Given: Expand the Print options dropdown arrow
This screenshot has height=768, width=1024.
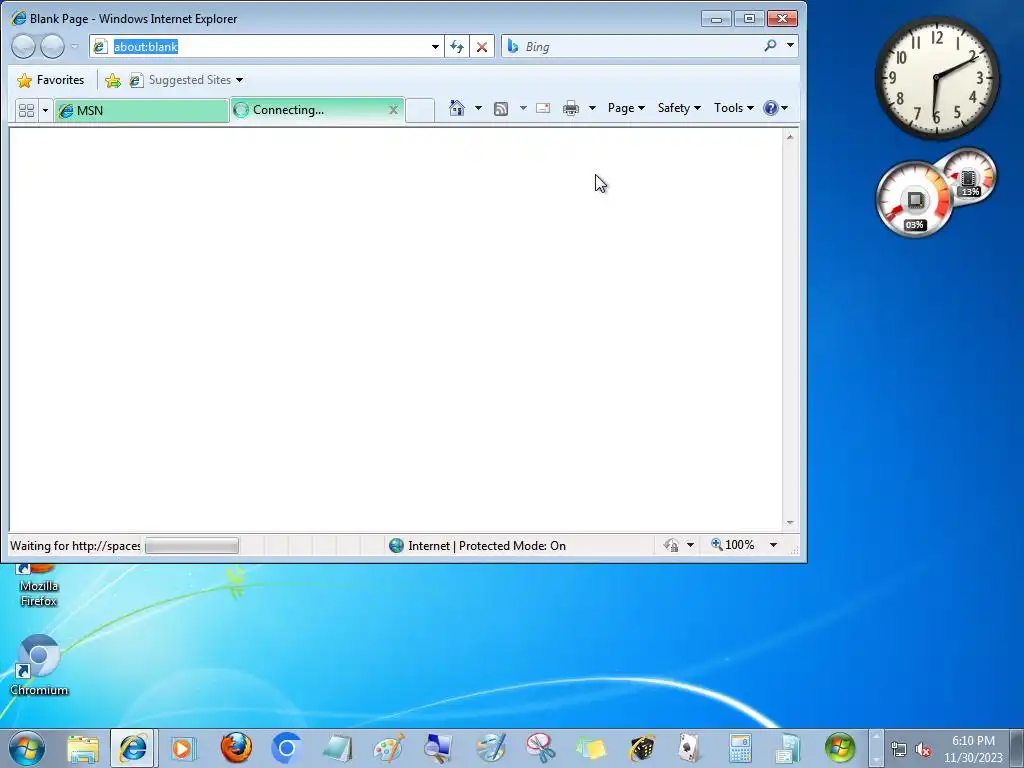Looking at the screenshot, I should [592, 108].
